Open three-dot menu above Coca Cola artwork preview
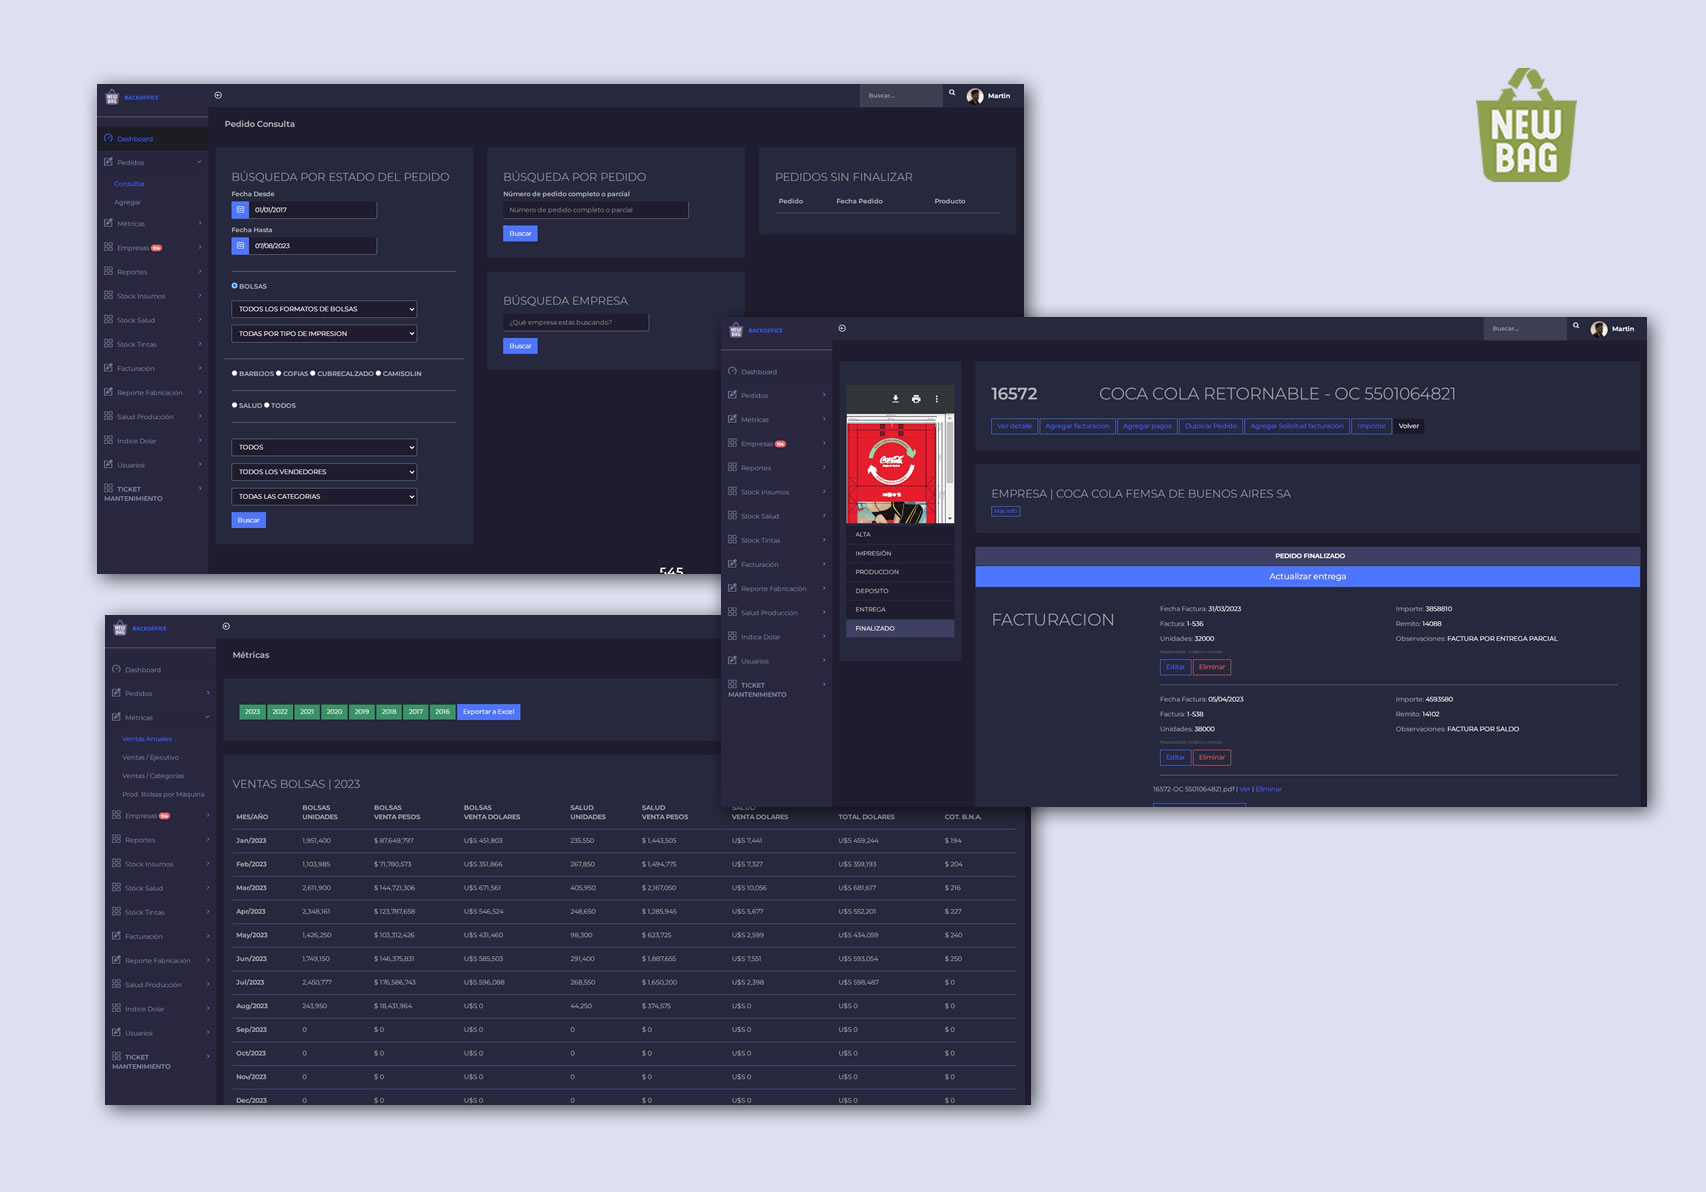This screenshot has width=1706, height=1192. tap(937, 399)
